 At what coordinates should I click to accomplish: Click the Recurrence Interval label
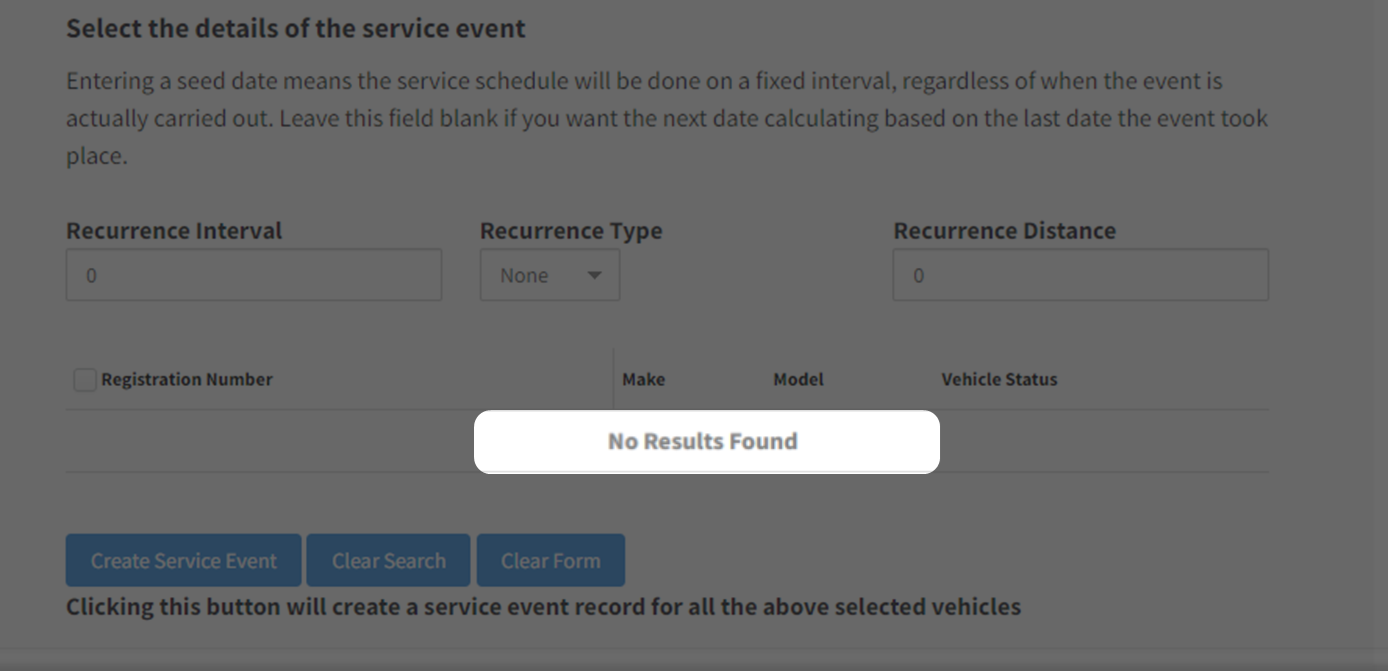click(174, 230)
